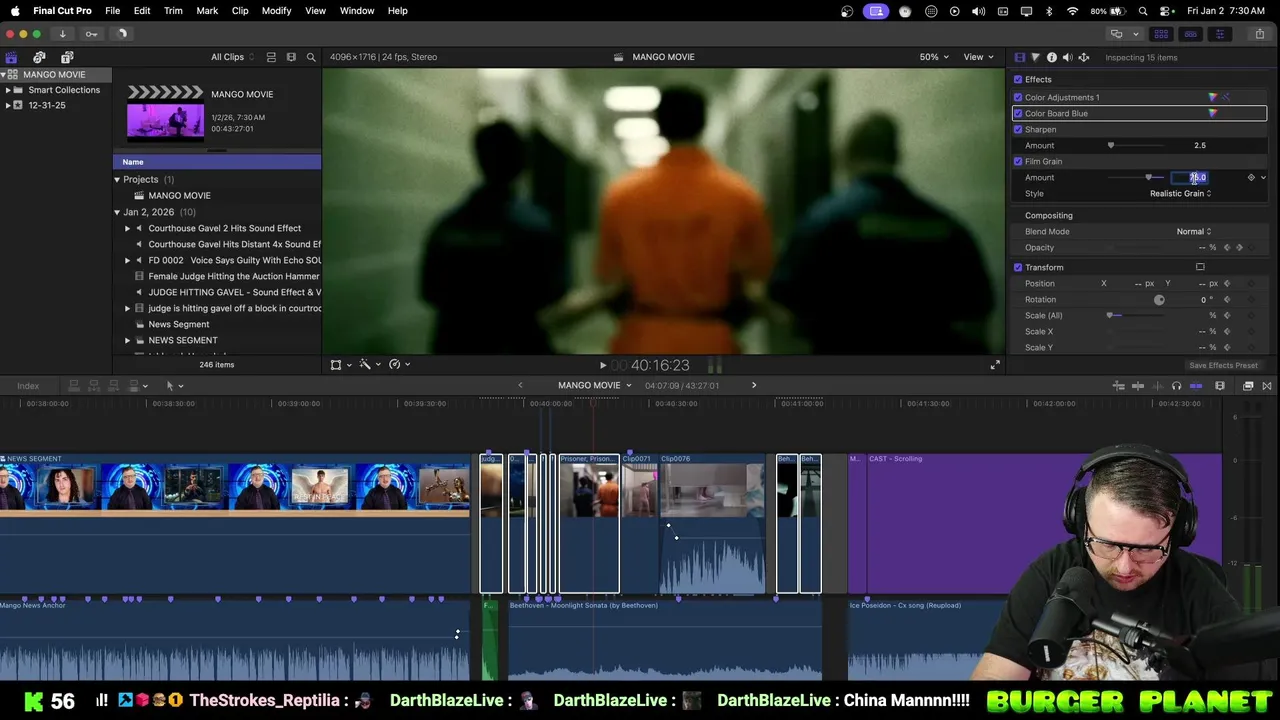Collapse the Jan 2, 2026 group
Image resolution: width=1280 pixels, height=720 pixels.
pos(117,212)
